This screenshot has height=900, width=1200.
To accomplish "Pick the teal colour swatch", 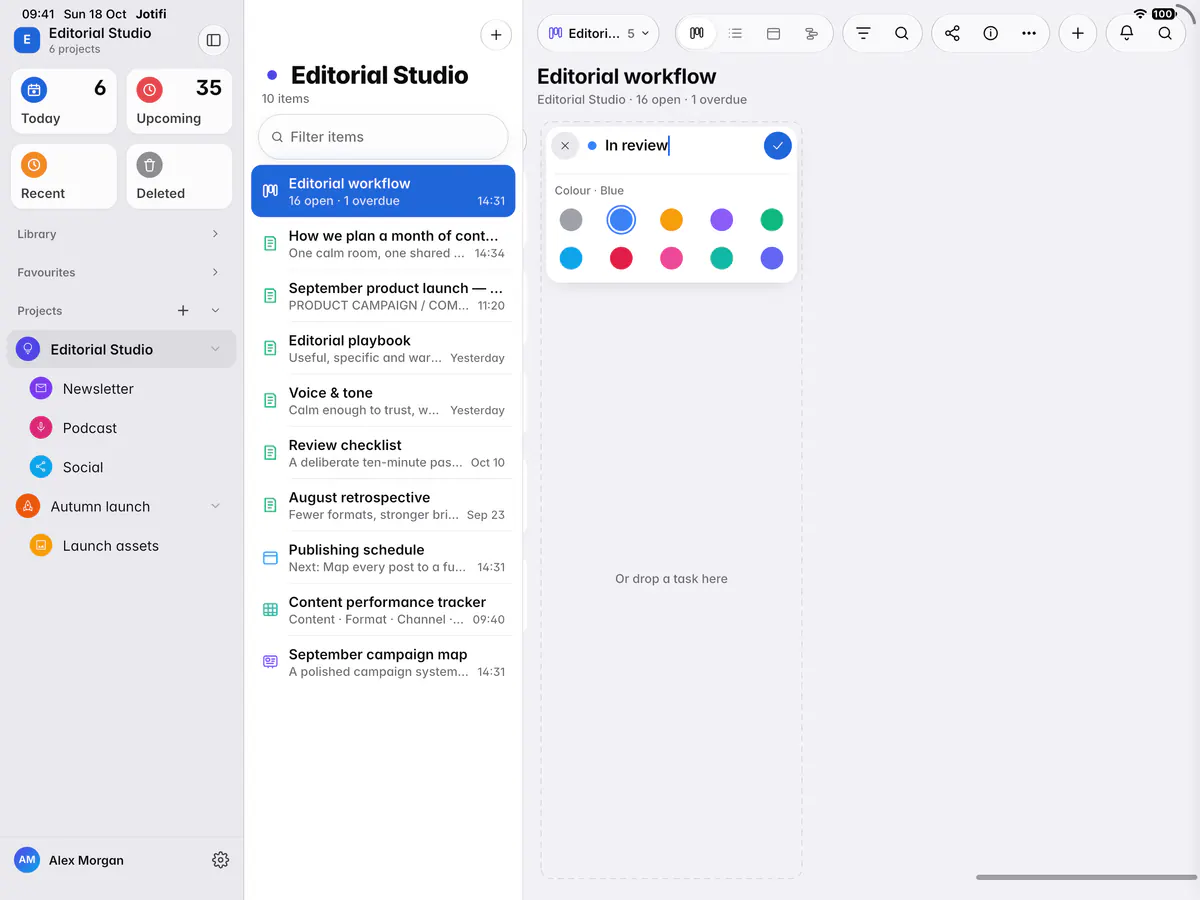I will 721,258.
